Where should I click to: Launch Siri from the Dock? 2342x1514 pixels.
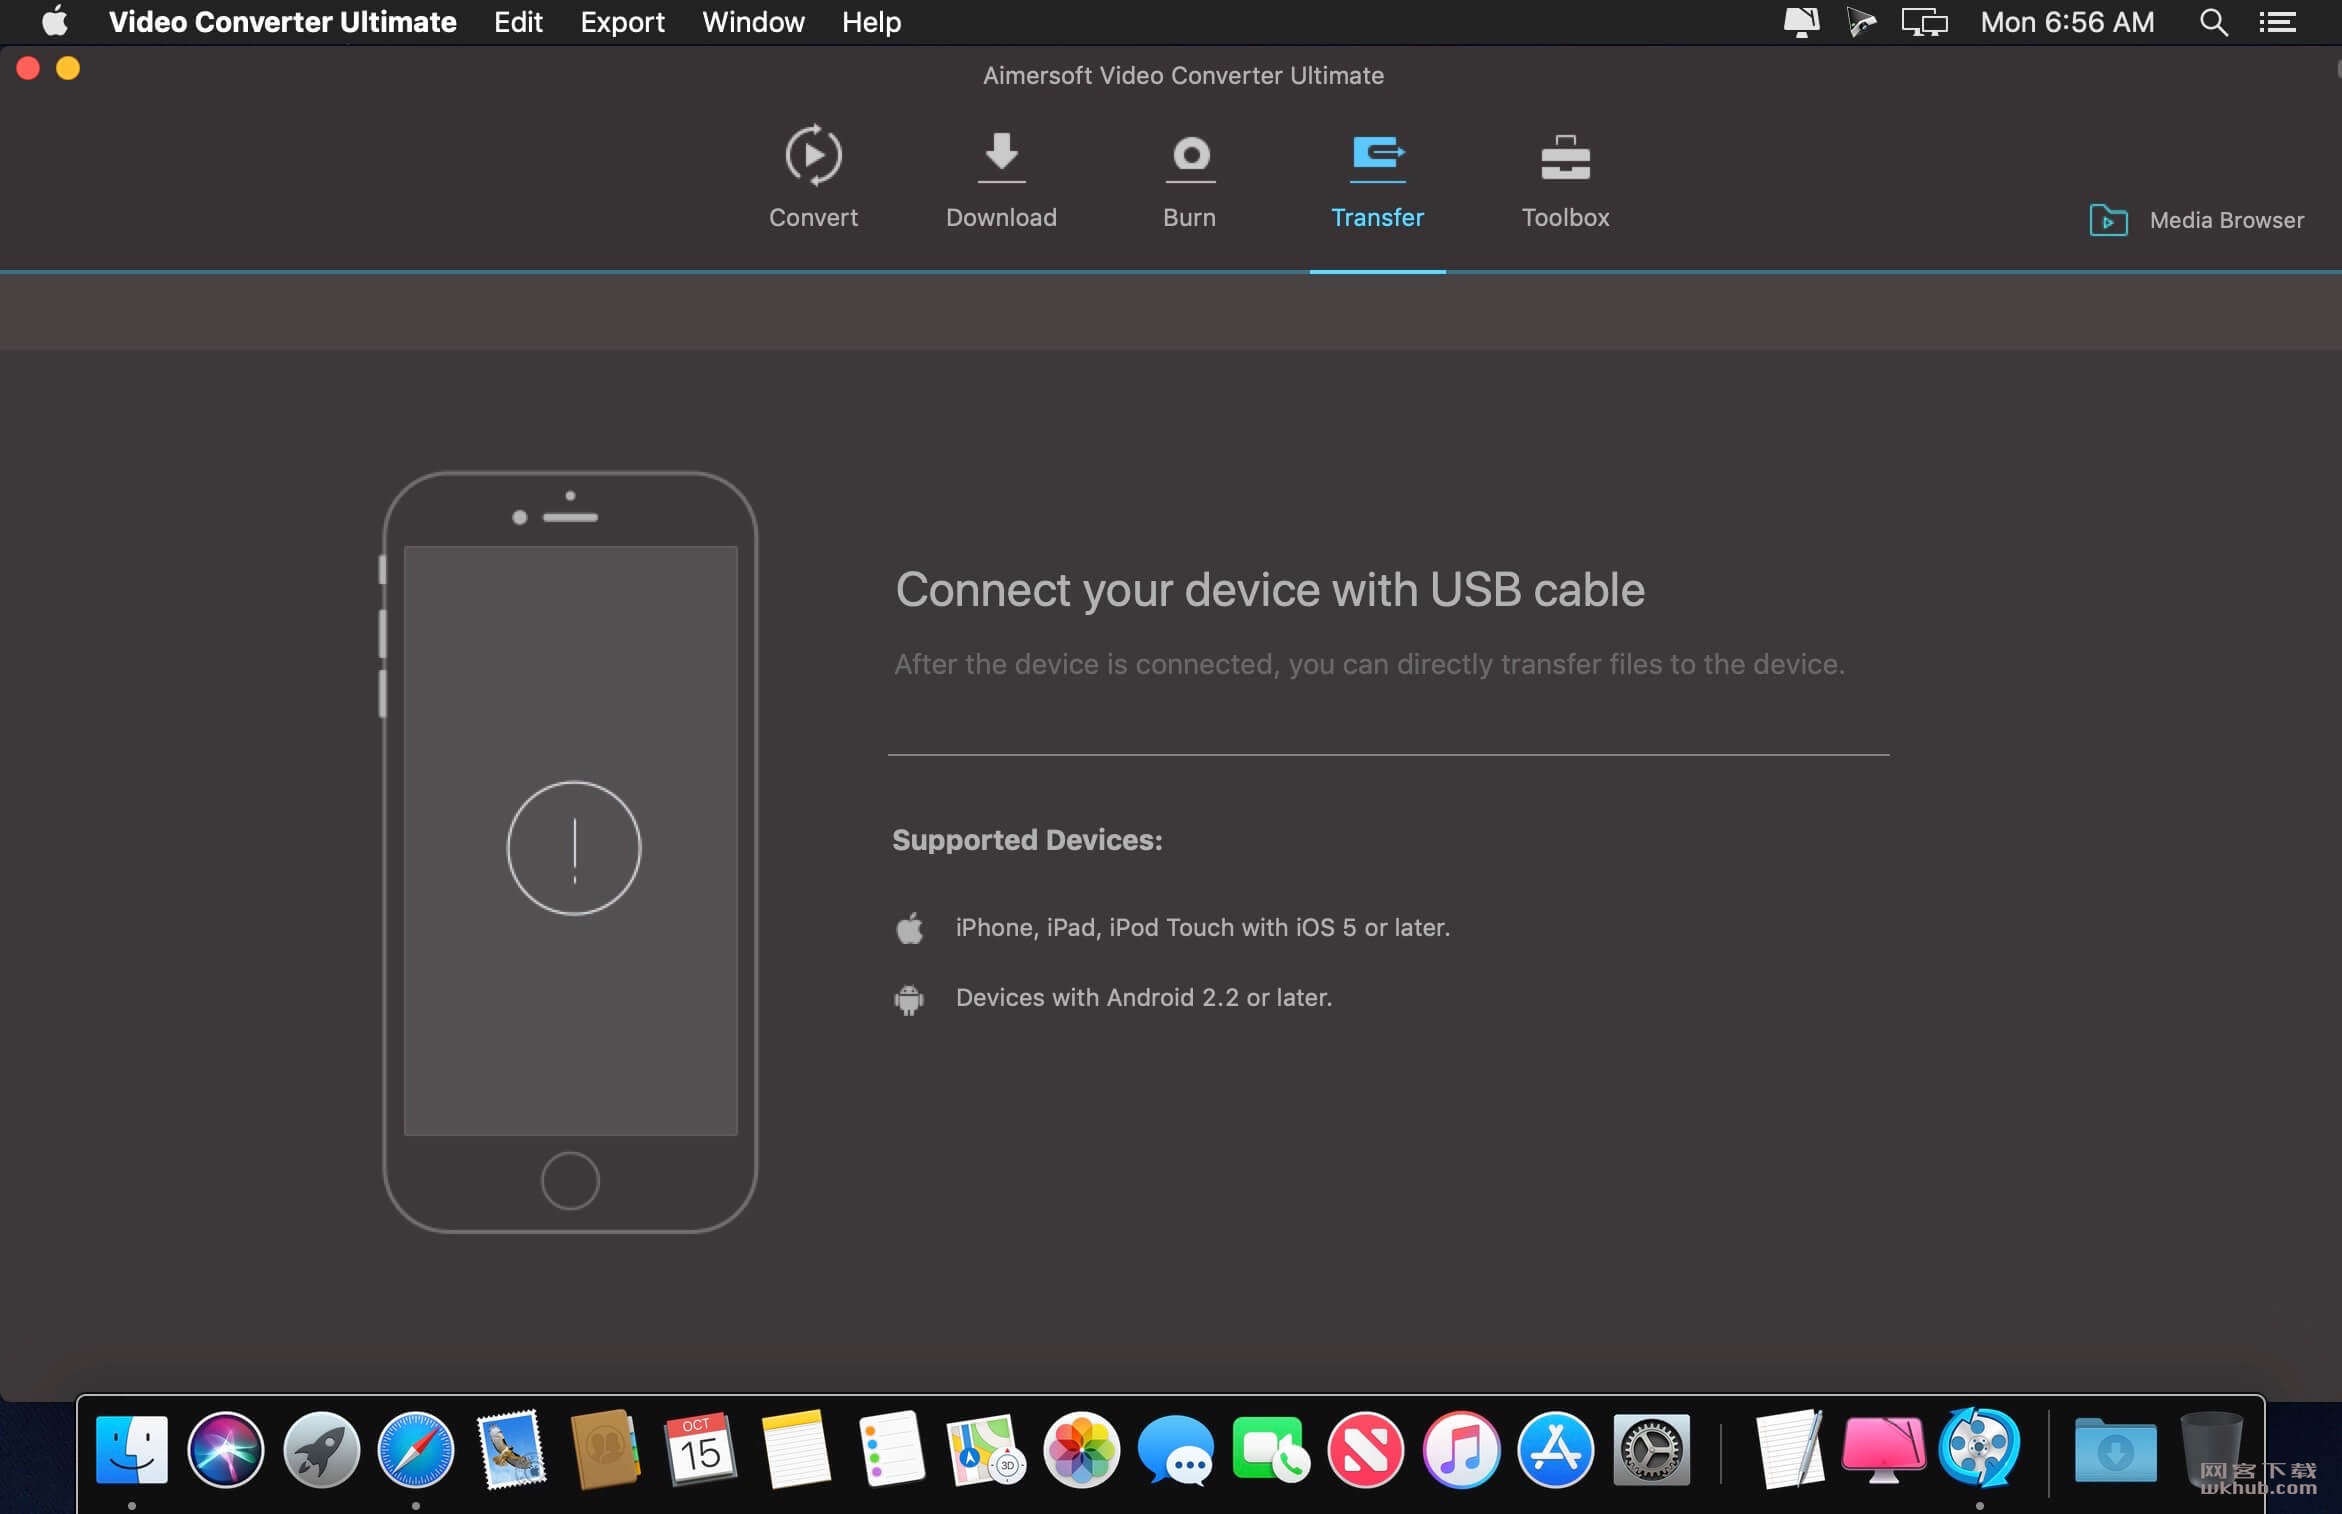[x=226, y=1449]
